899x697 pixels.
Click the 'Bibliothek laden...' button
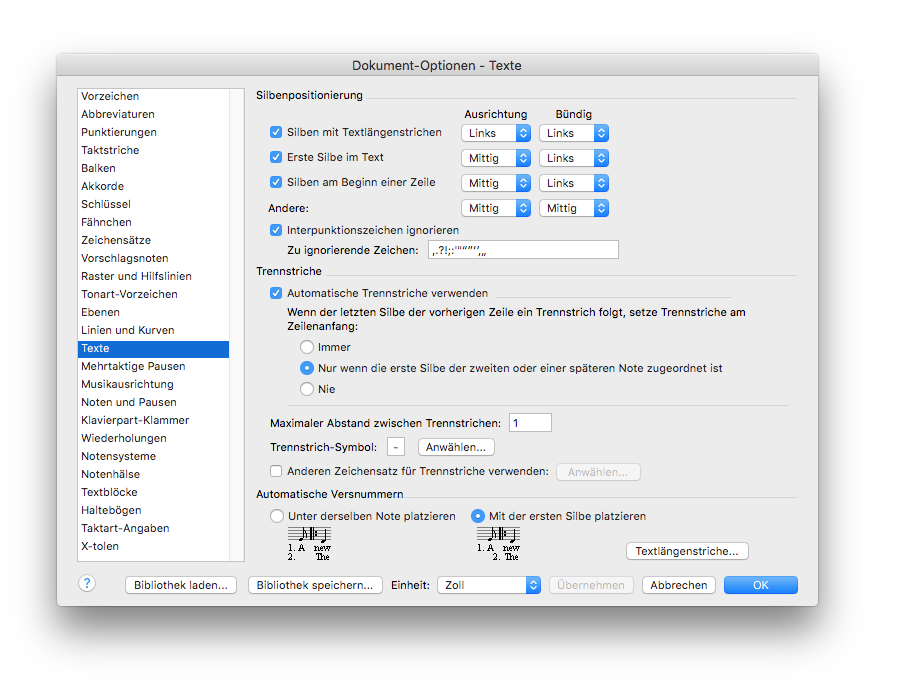tap(181, 585)
